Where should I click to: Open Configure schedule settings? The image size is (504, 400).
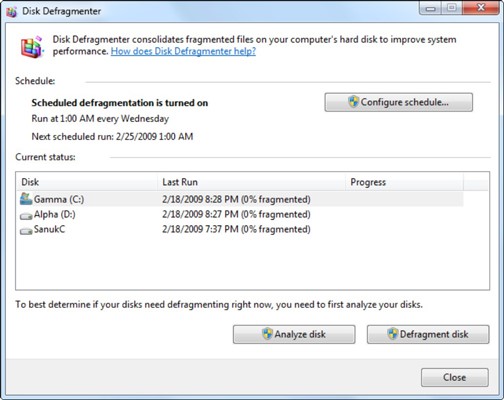(x=399, y=102)
